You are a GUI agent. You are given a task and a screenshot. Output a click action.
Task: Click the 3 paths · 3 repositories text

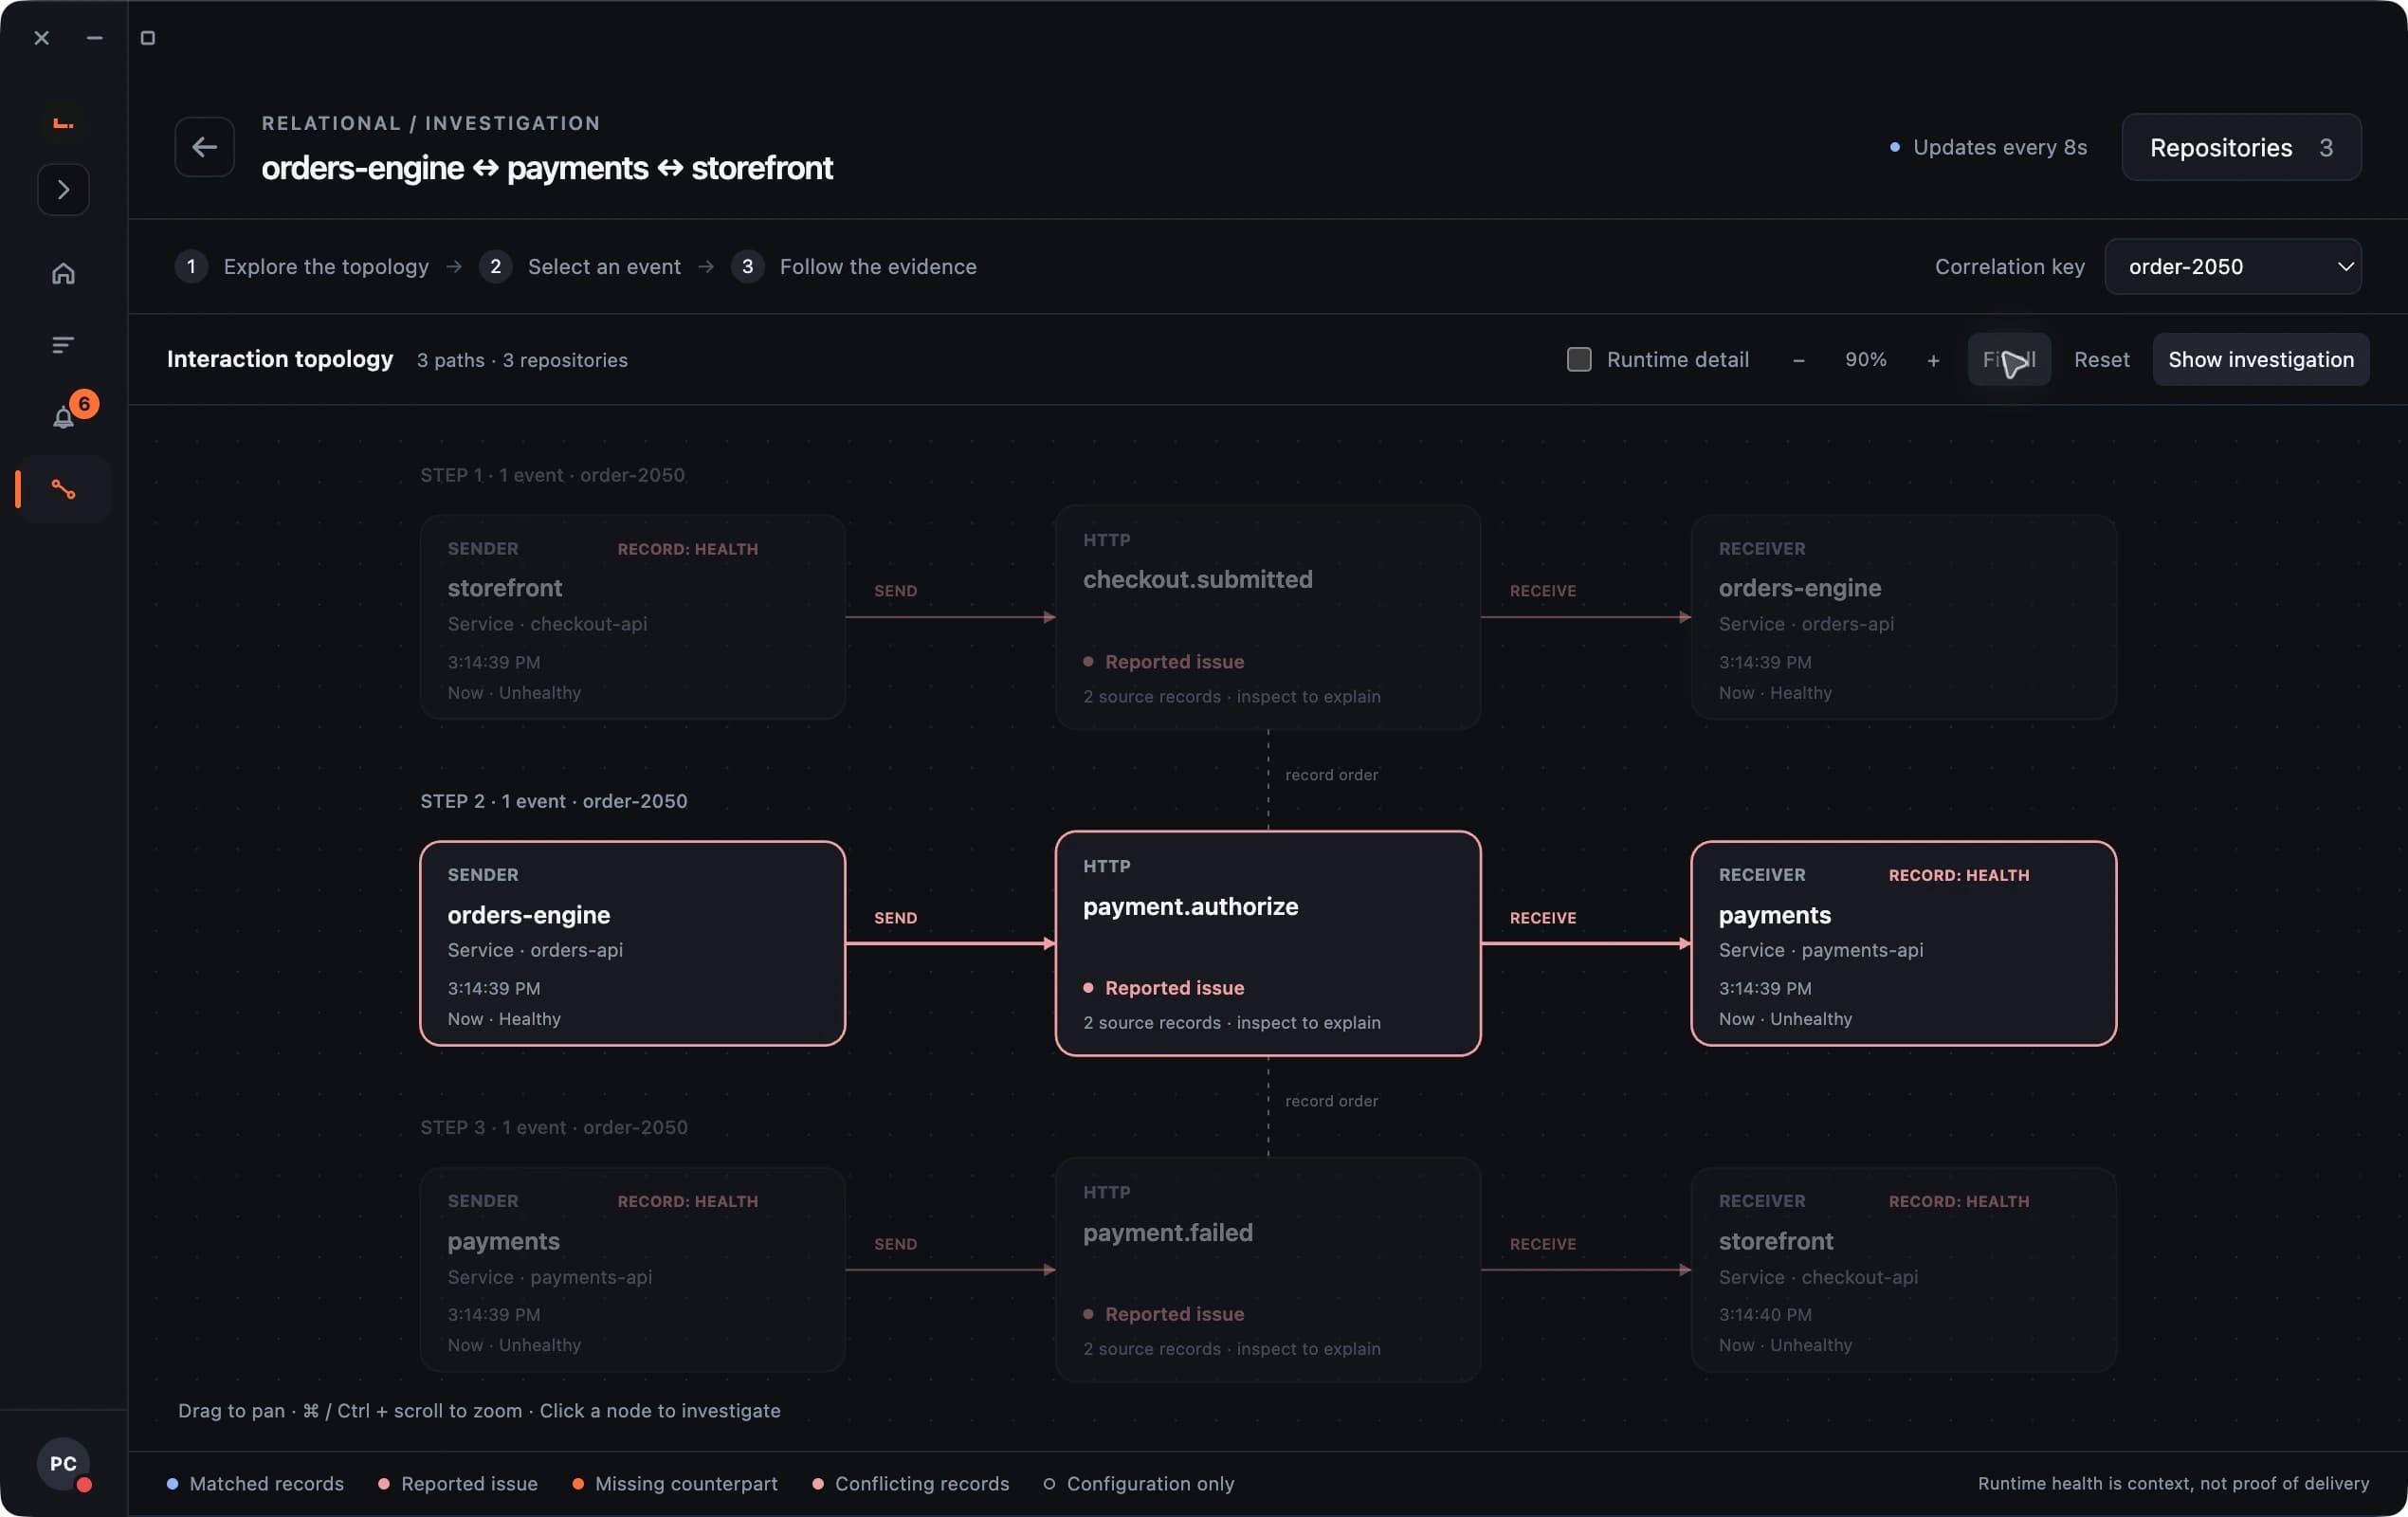tap(522, 360)
